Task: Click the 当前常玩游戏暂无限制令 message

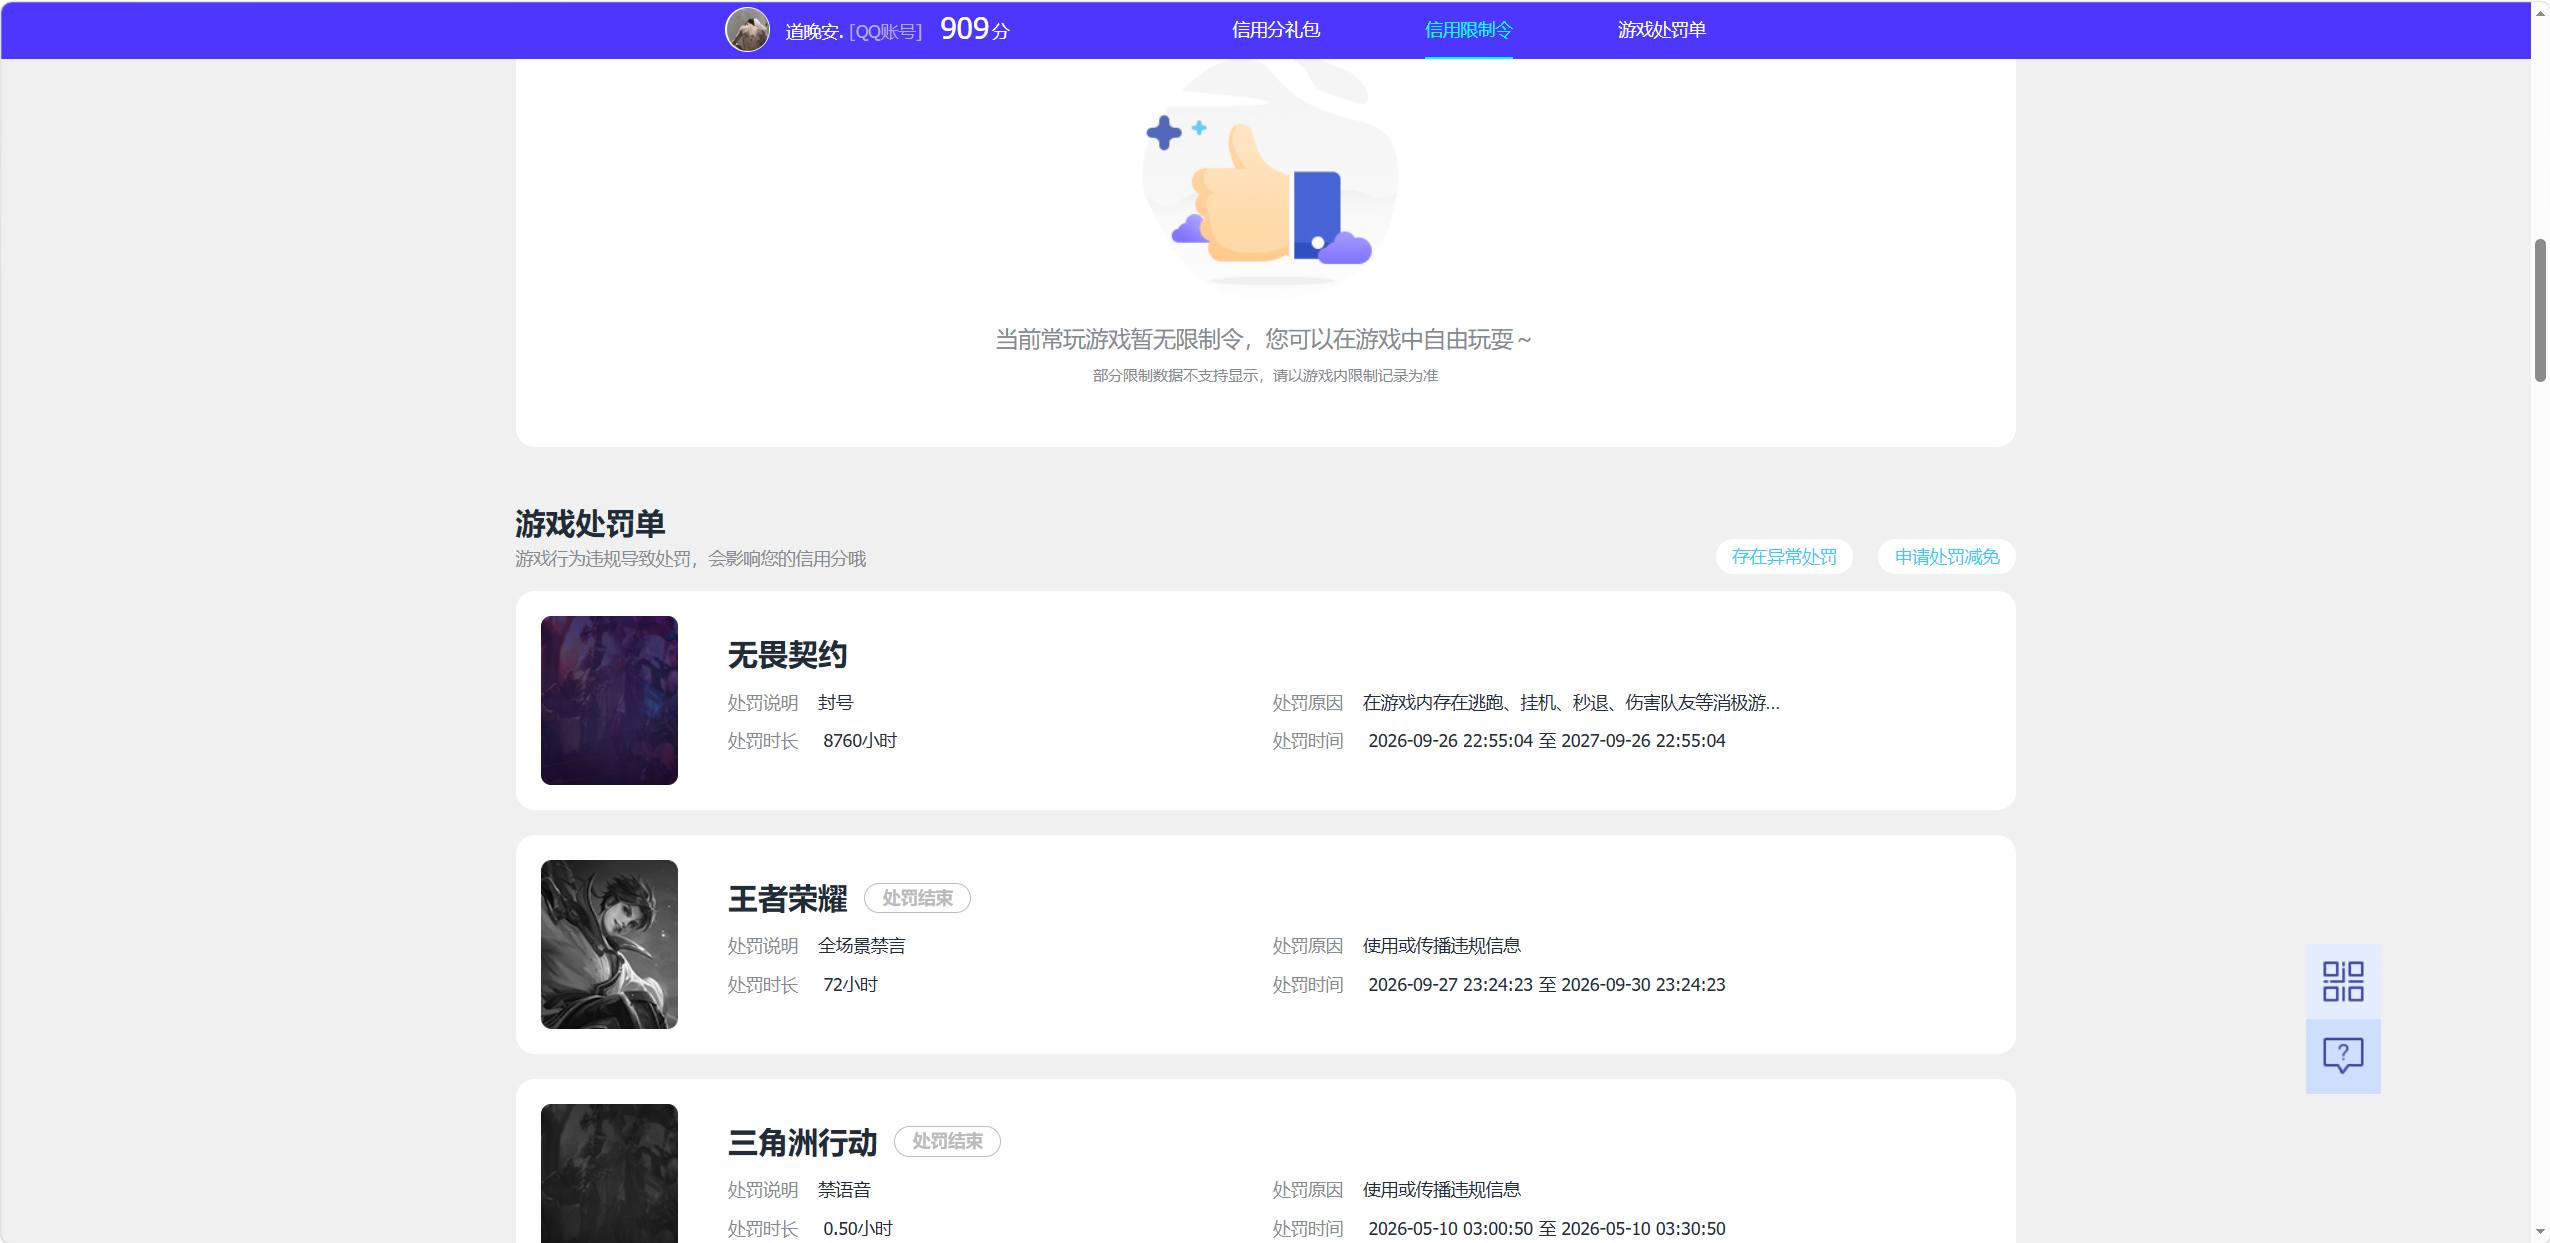Action: [x=1264, y=340]
